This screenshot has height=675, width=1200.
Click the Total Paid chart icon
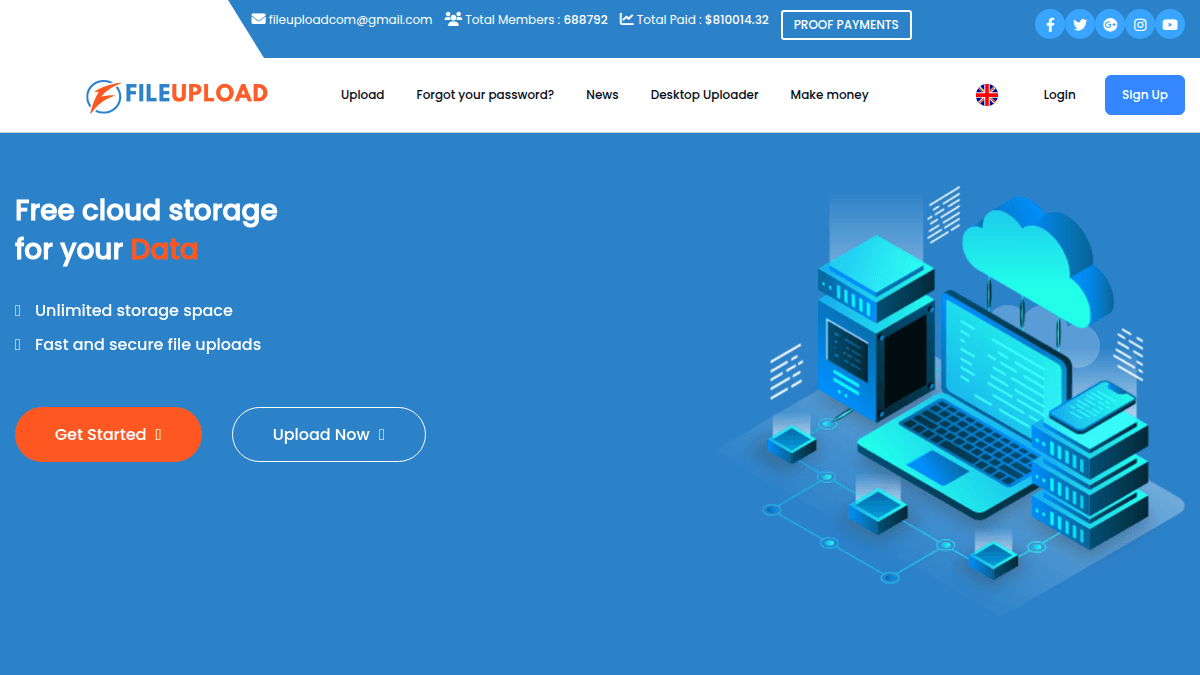[625, 18]
